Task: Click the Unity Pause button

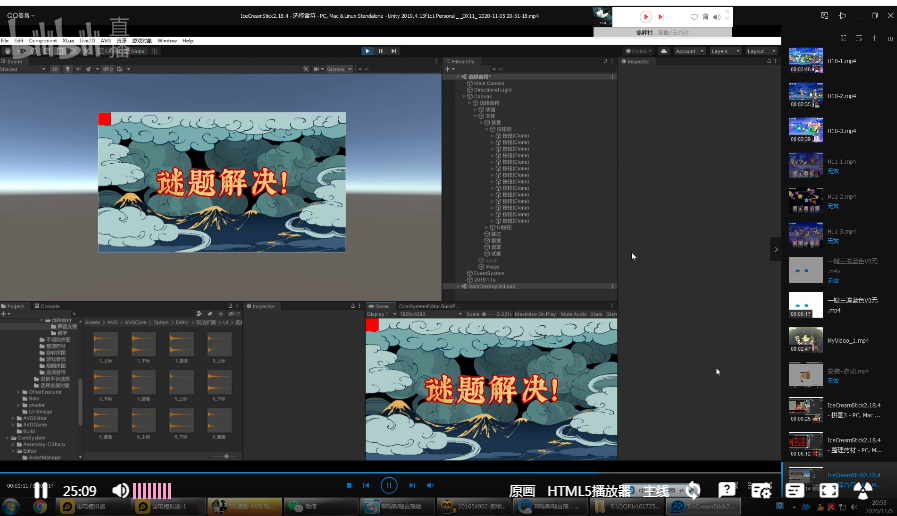Action: tap(380, 51)
